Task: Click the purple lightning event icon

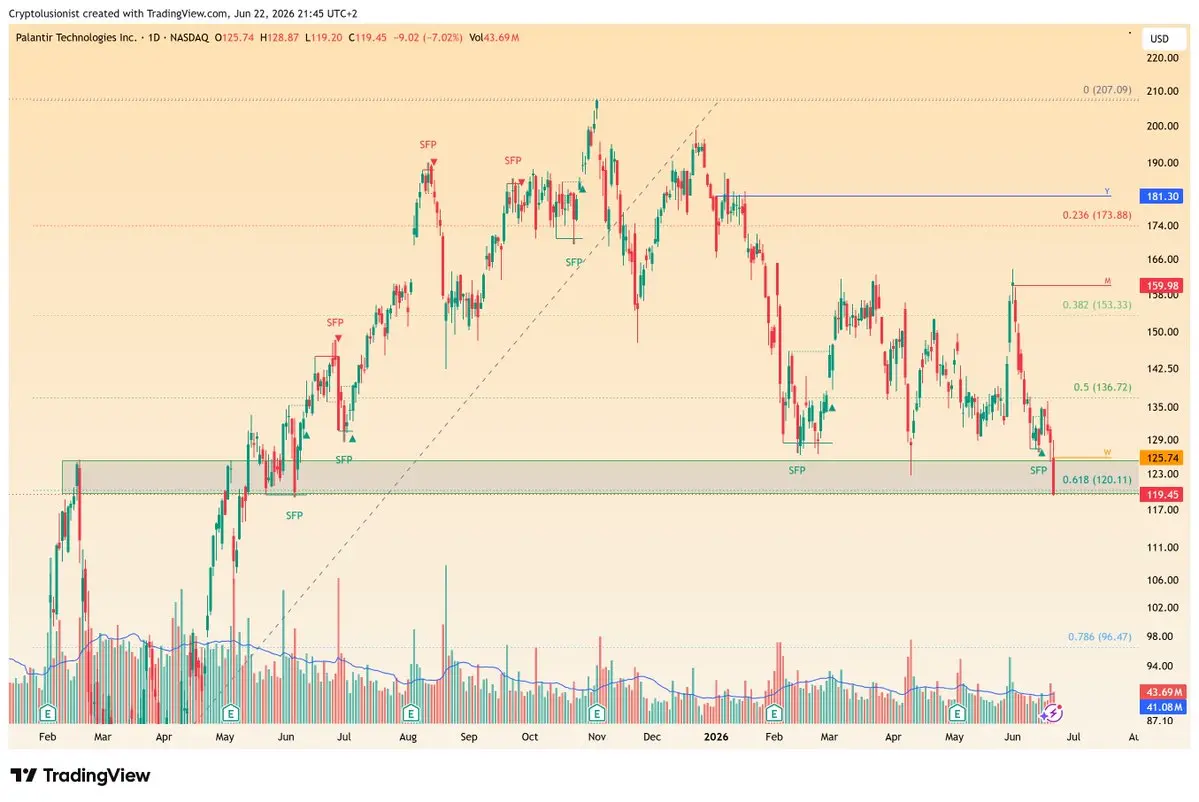Action: pyautogui.click(x=1053, y=713)
